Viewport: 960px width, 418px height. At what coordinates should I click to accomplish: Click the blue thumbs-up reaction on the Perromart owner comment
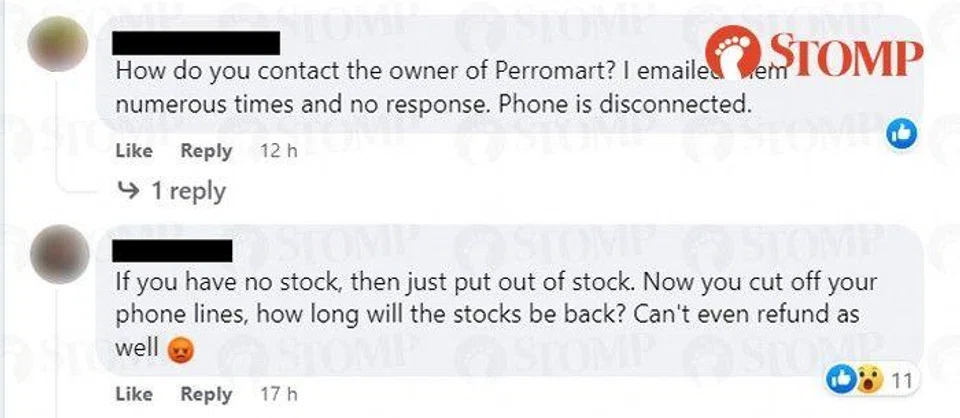click(x=903, y=131)
